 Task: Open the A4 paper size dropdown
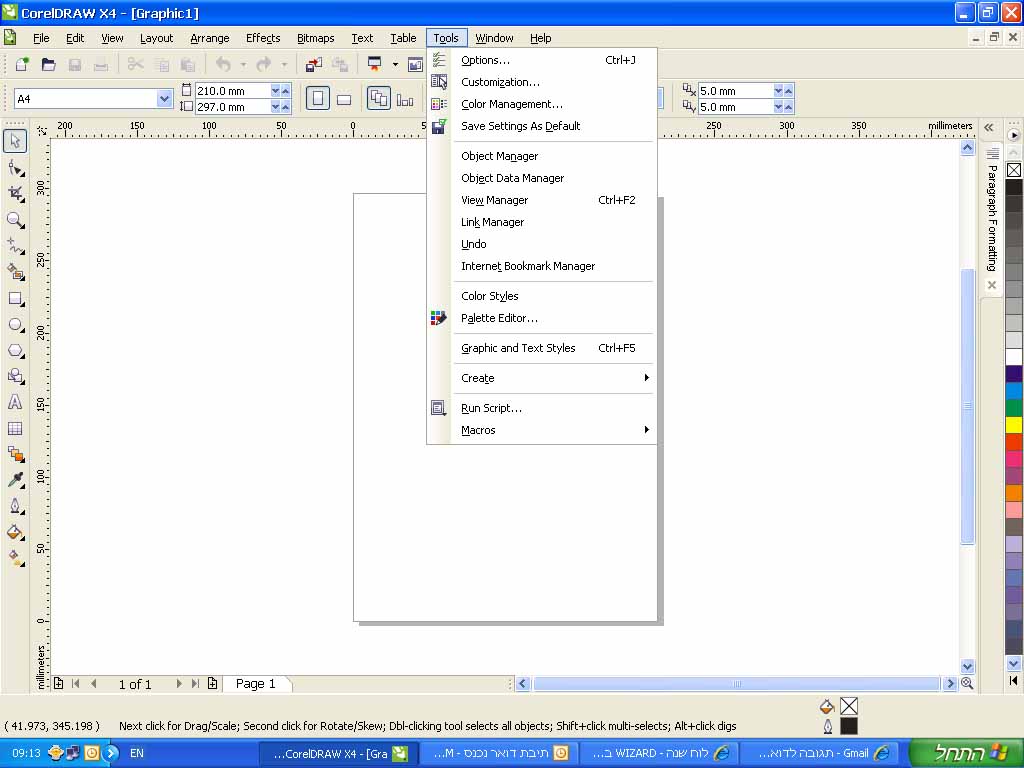pyautogui.click(x=165, y=99)
